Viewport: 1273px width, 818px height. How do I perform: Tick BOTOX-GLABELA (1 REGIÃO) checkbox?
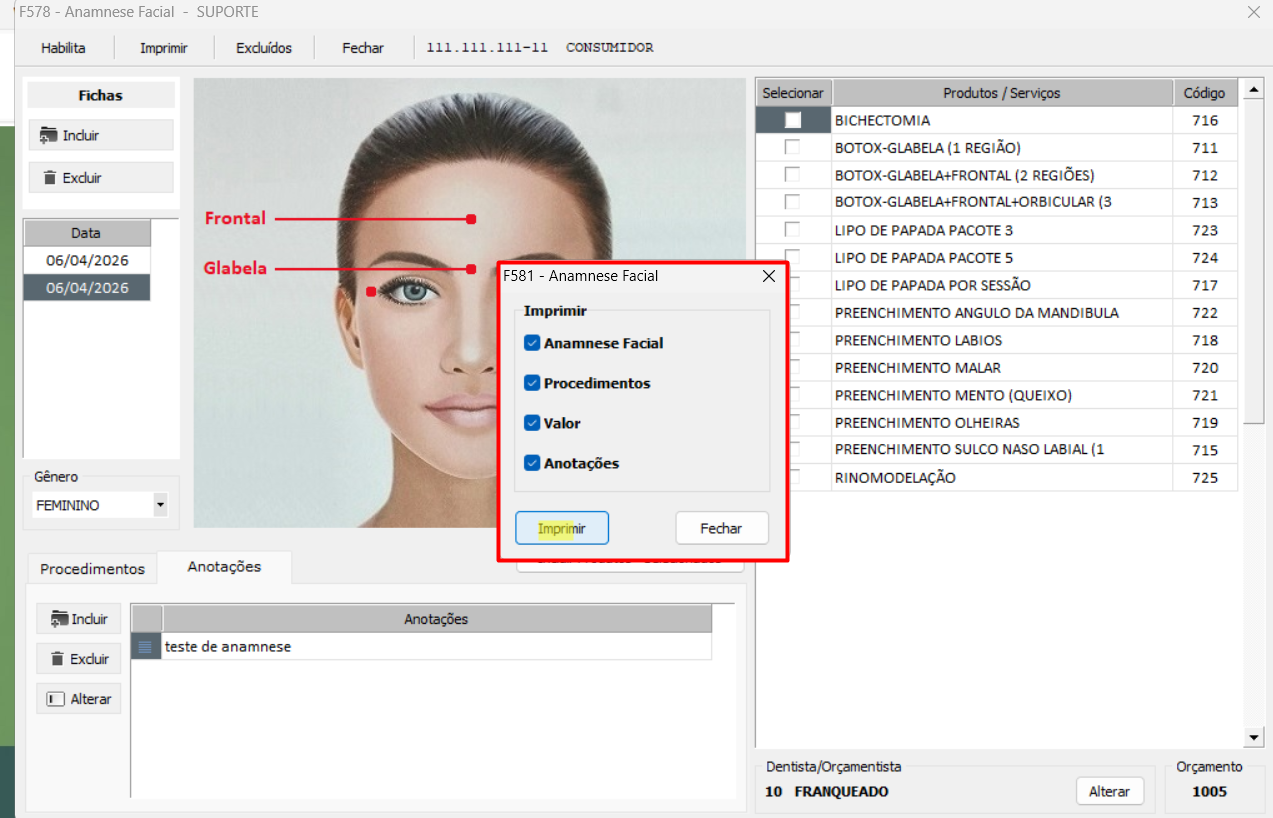(x=793, y=147)
